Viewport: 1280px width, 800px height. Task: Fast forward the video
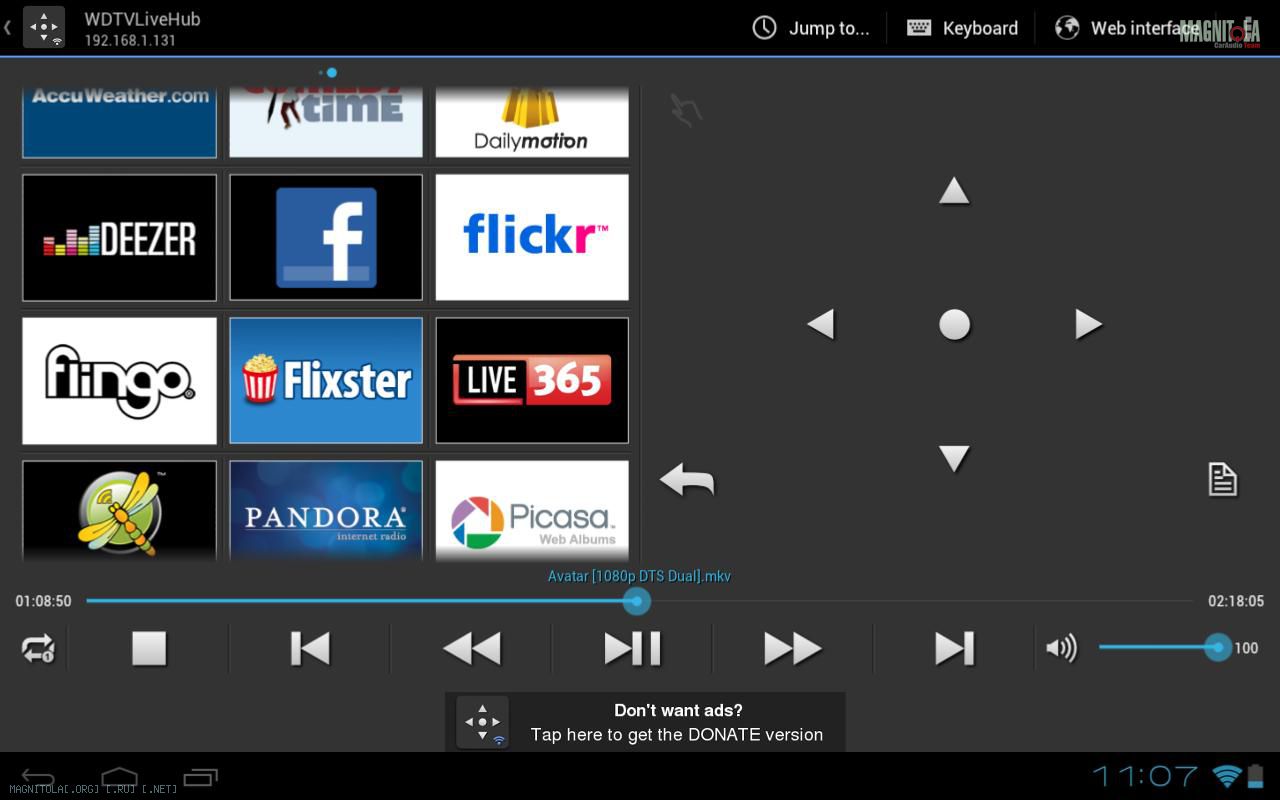click(793, 648)
